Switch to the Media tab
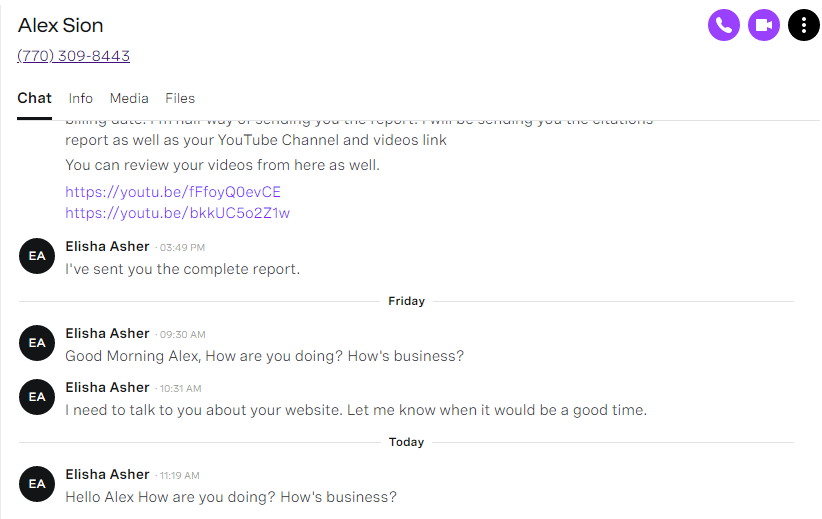This screenshot has width=822, height=519. [x=129, y=99]
